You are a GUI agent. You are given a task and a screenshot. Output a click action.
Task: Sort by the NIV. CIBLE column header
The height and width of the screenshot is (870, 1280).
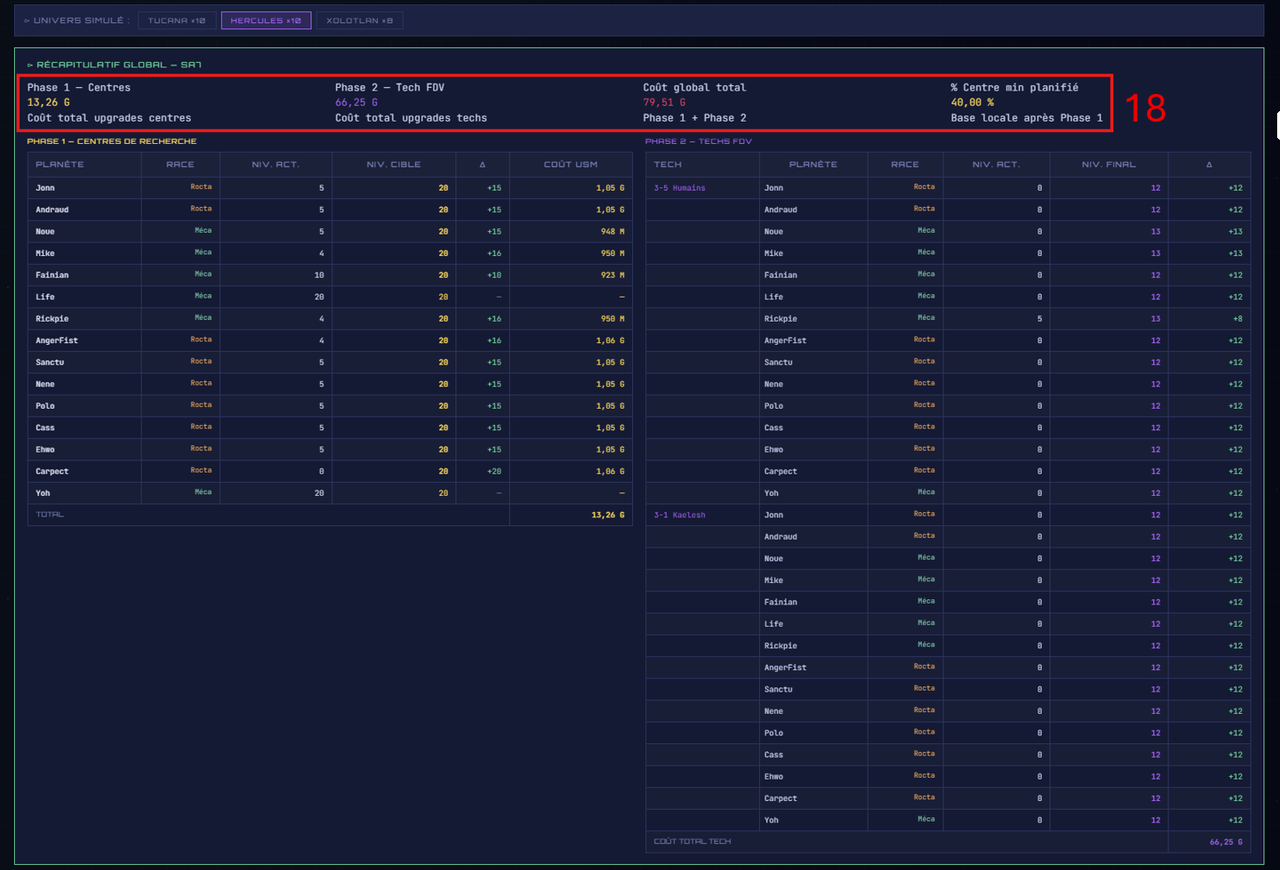click(394, 164)
